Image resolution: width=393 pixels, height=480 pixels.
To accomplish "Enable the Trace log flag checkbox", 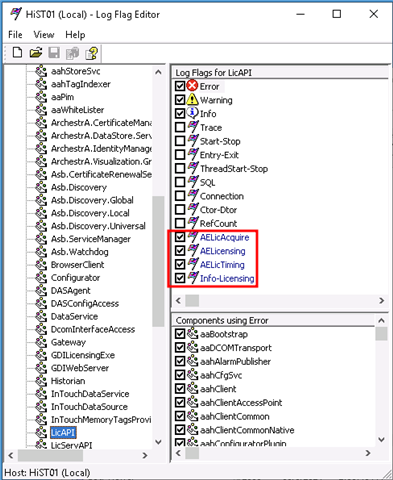I will tap(180, 127).
